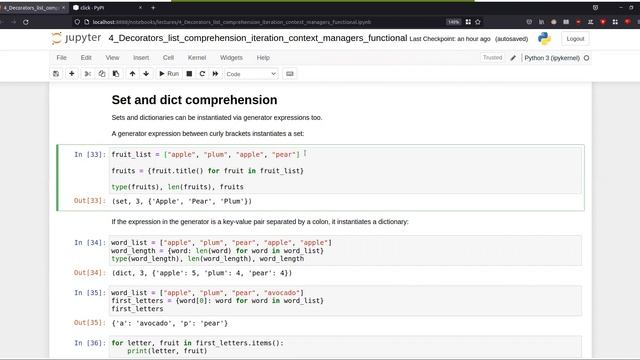Image resolution: width=640 pixels, height=360 pixels.
Task: Click the Out[33] prompt label
Action: click(89, 200)
